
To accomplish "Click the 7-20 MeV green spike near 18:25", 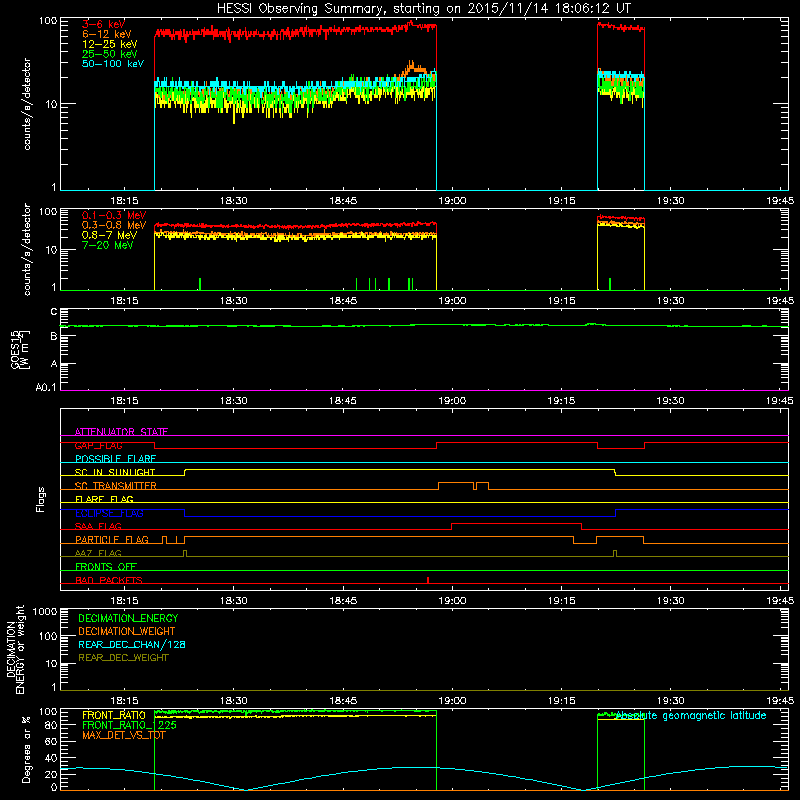I will tap(199, 284).
